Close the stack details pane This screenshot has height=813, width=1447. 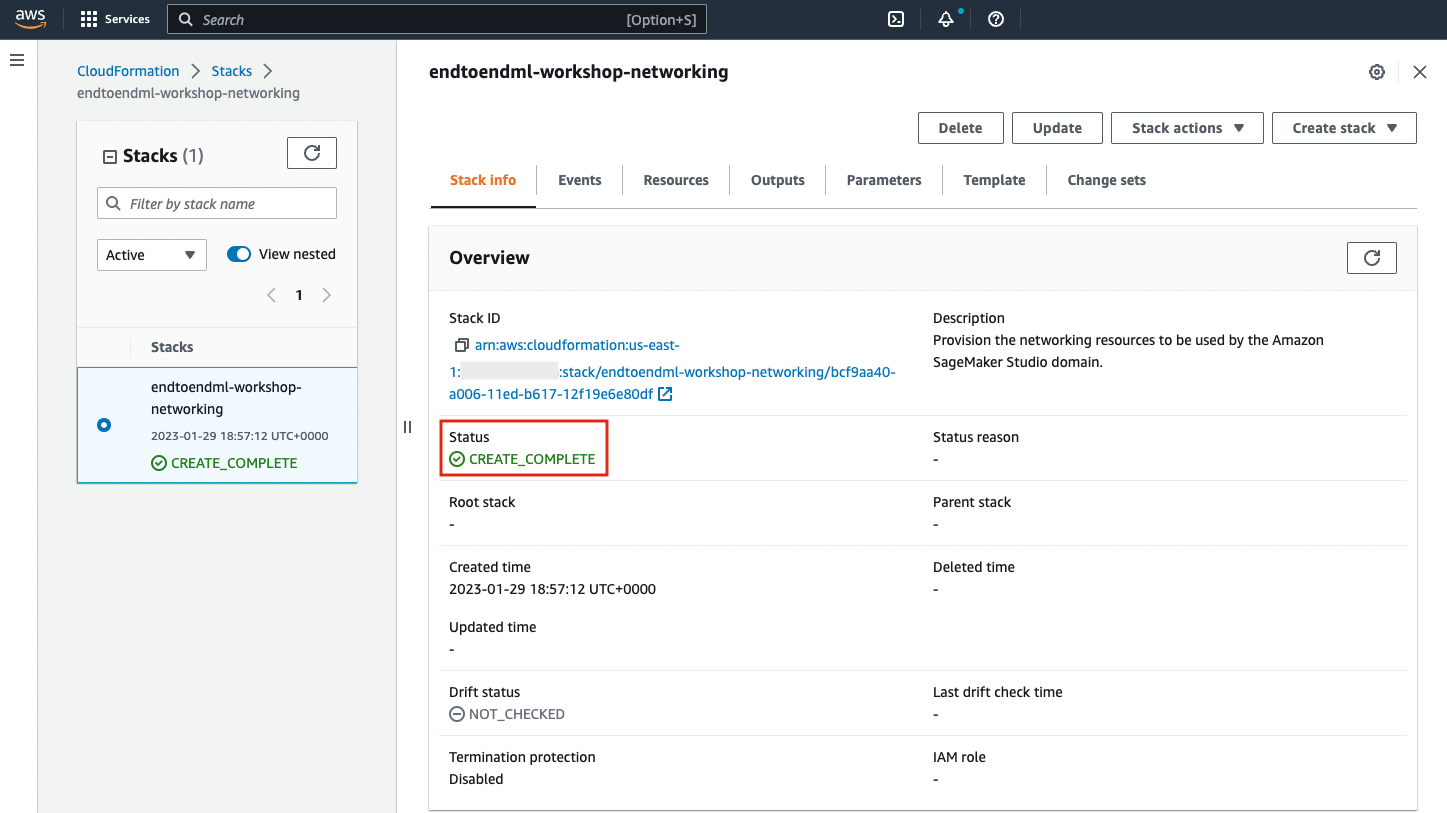pos(1419,72)
